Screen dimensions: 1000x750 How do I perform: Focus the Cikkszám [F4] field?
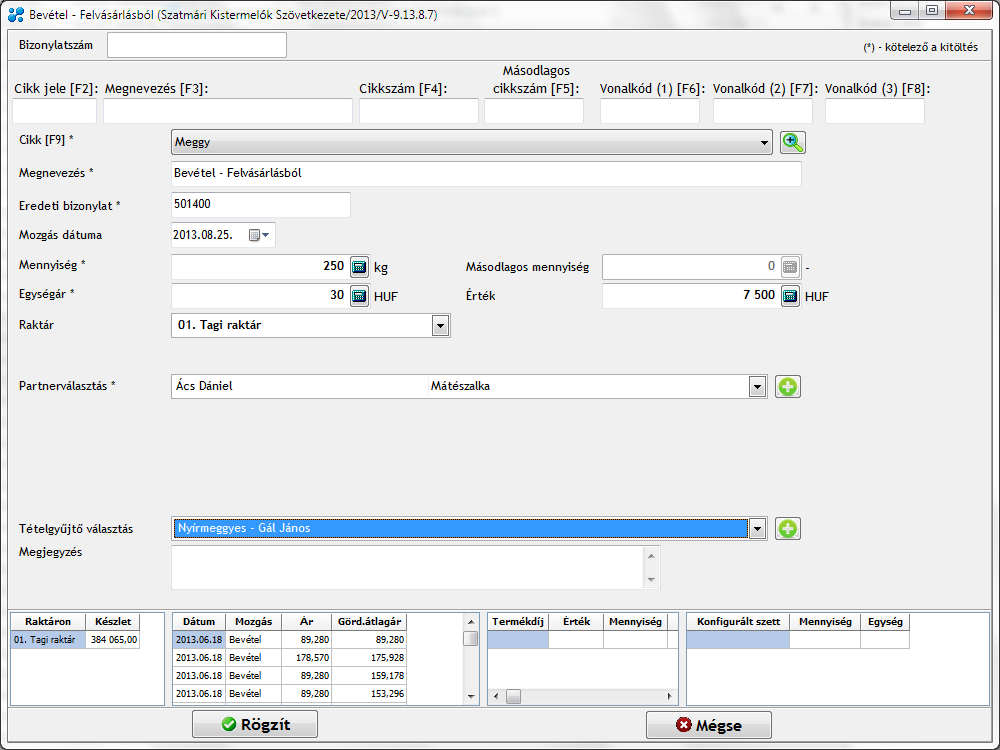click(x=418, y=111)
